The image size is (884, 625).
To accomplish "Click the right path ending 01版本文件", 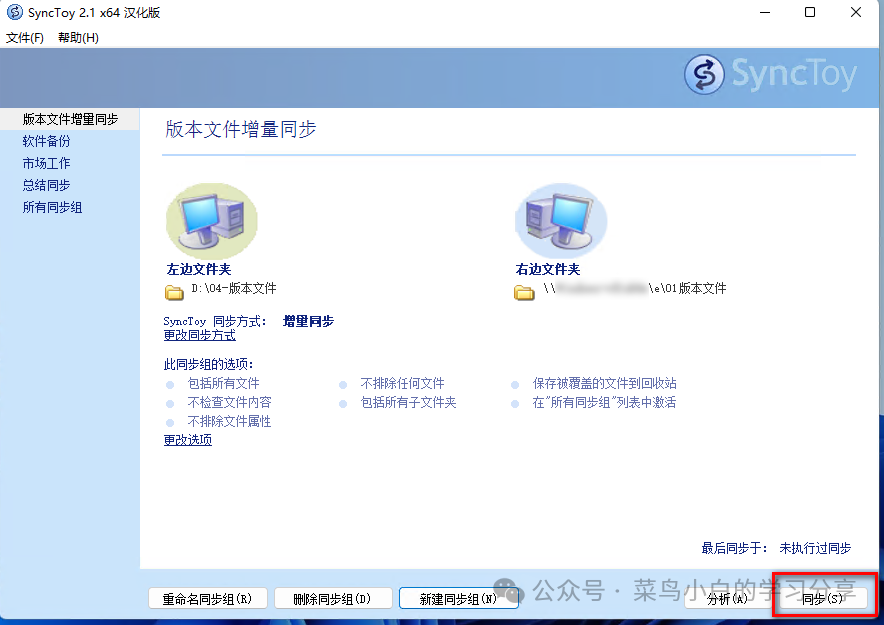I will pyautogui.click(x=635, y=289).
